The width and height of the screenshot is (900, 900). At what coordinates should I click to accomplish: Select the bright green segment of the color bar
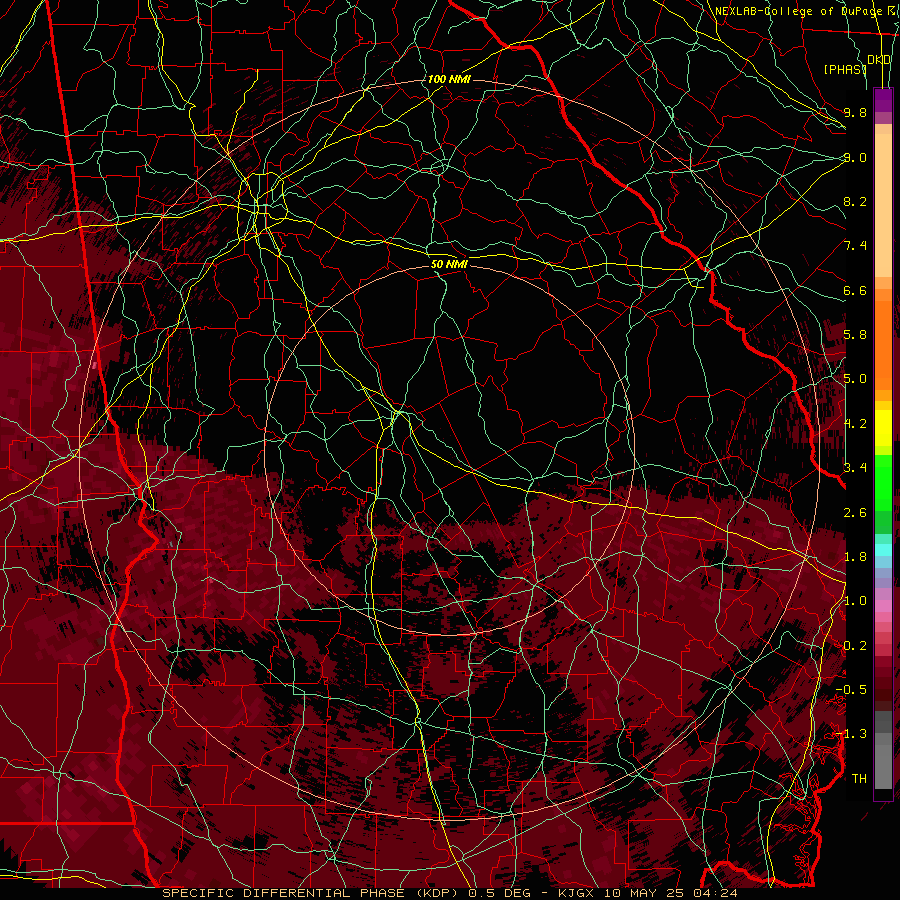(x=883, y=483)
